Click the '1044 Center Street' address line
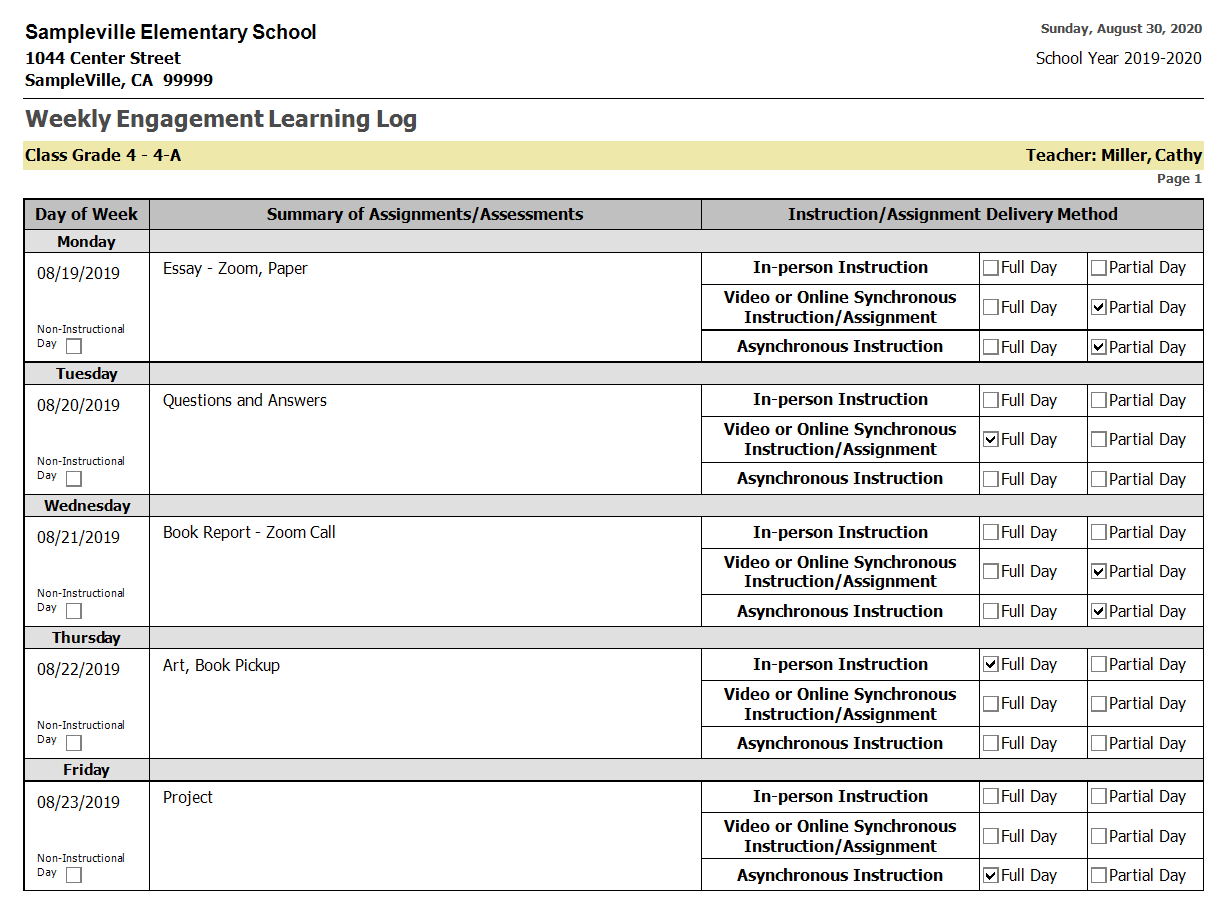1223x907 pixels. (x=103, y=58)
